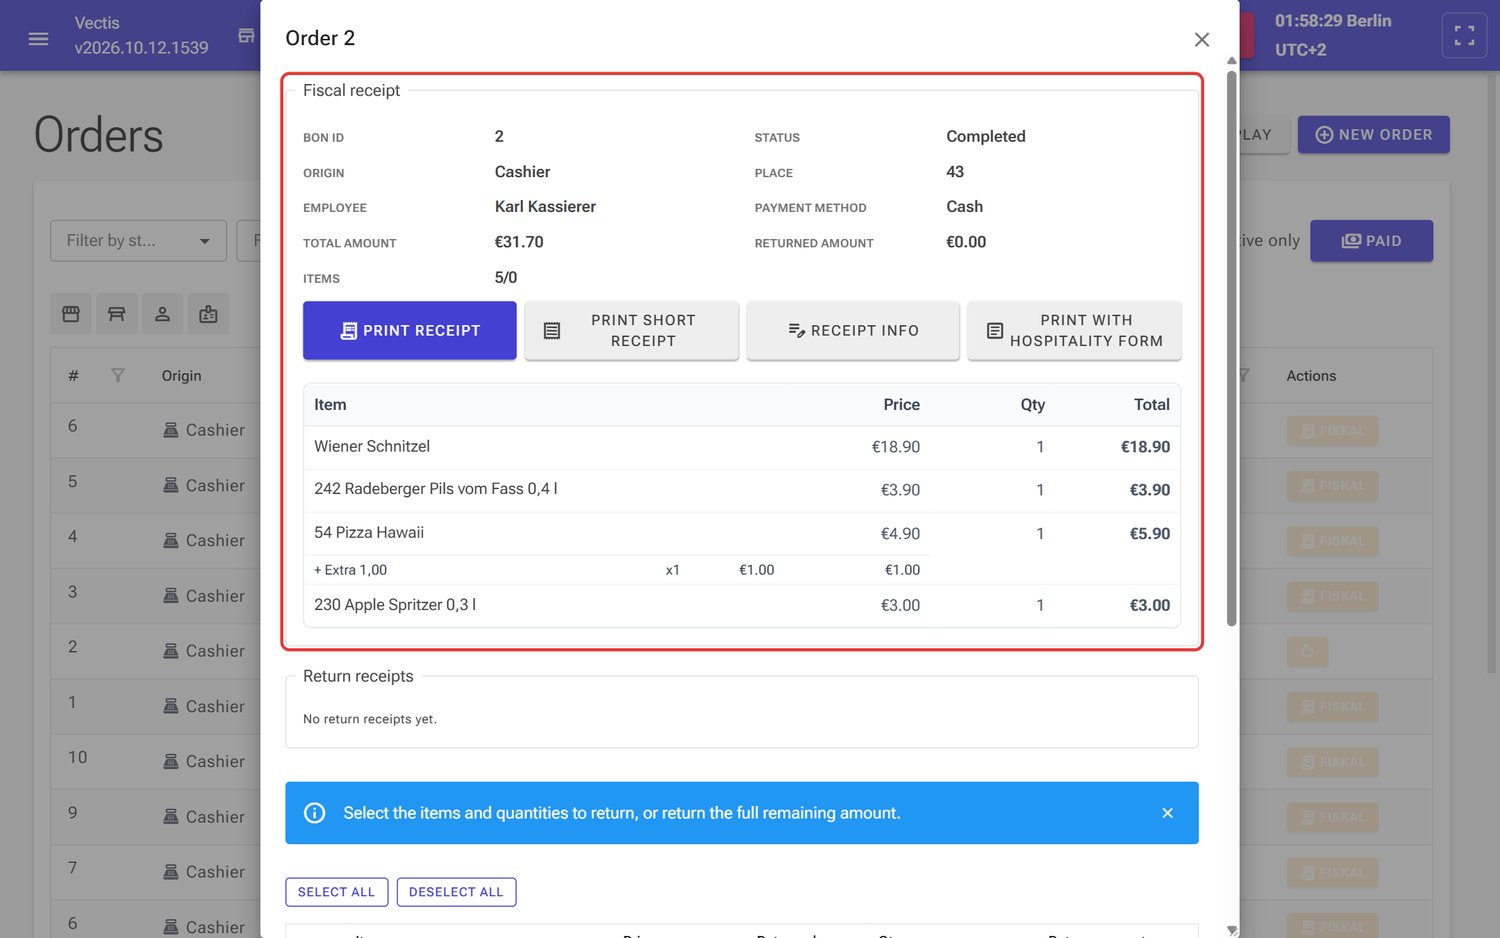Screen dimensions: 1500x938
Task: Print with Hospitality Form
Action: [x=1074, y=330]
